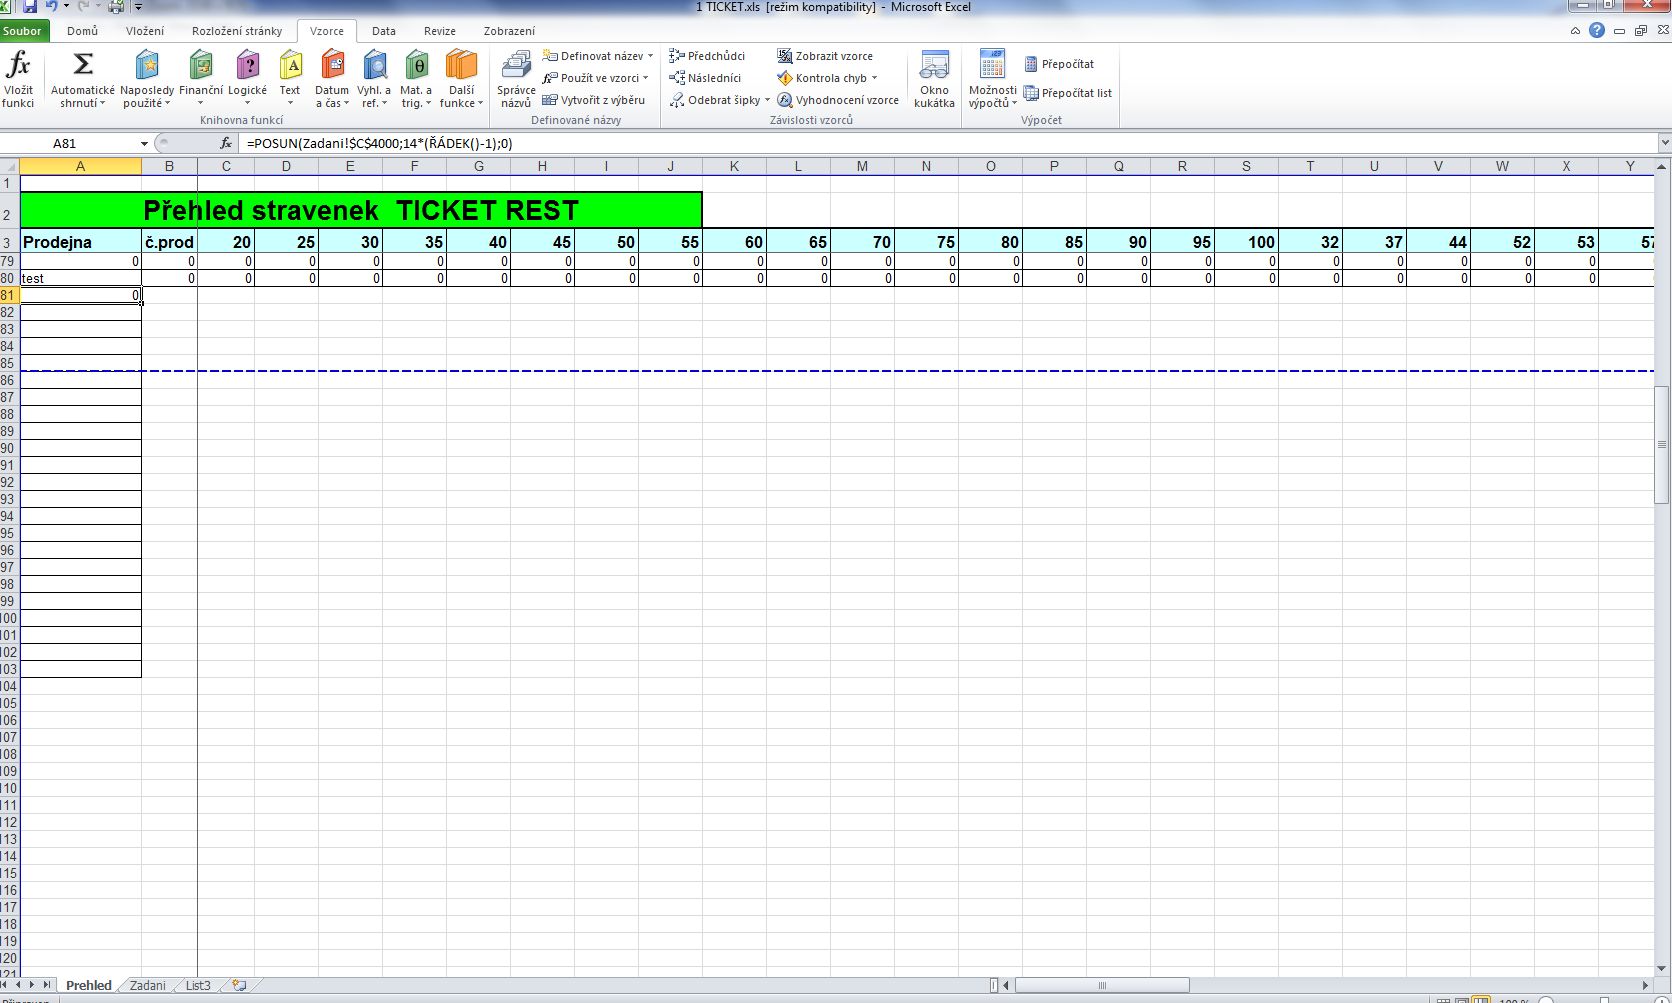Expand the Kontrola chyb dropdown arrow

pyautogui.click(x=874, y=78)
